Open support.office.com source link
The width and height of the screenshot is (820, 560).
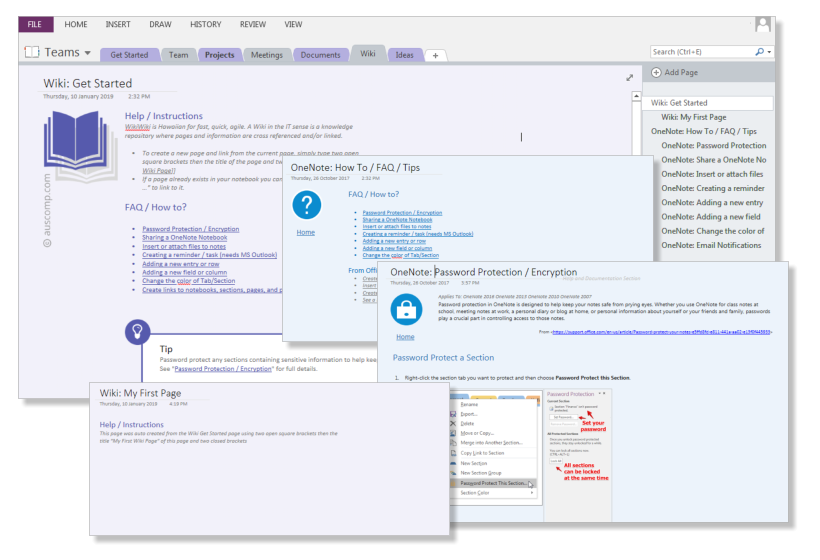(661, 332)
